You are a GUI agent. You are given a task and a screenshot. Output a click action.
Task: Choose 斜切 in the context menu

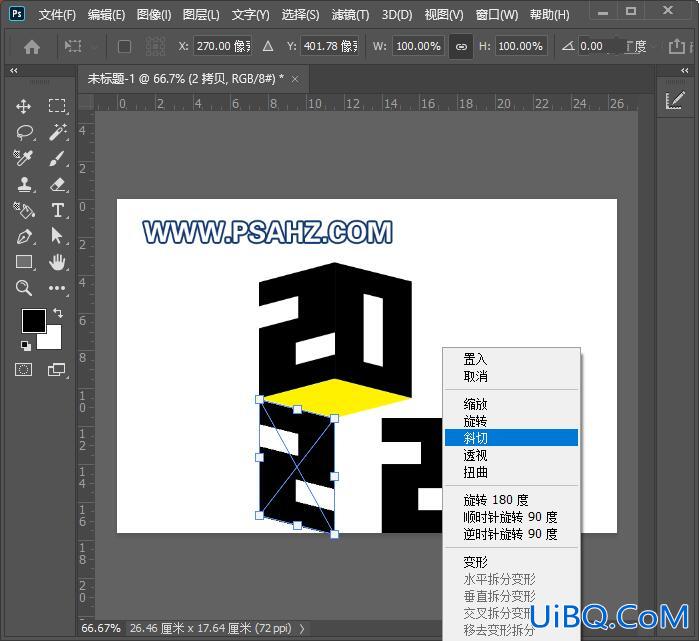coord(511,438)
